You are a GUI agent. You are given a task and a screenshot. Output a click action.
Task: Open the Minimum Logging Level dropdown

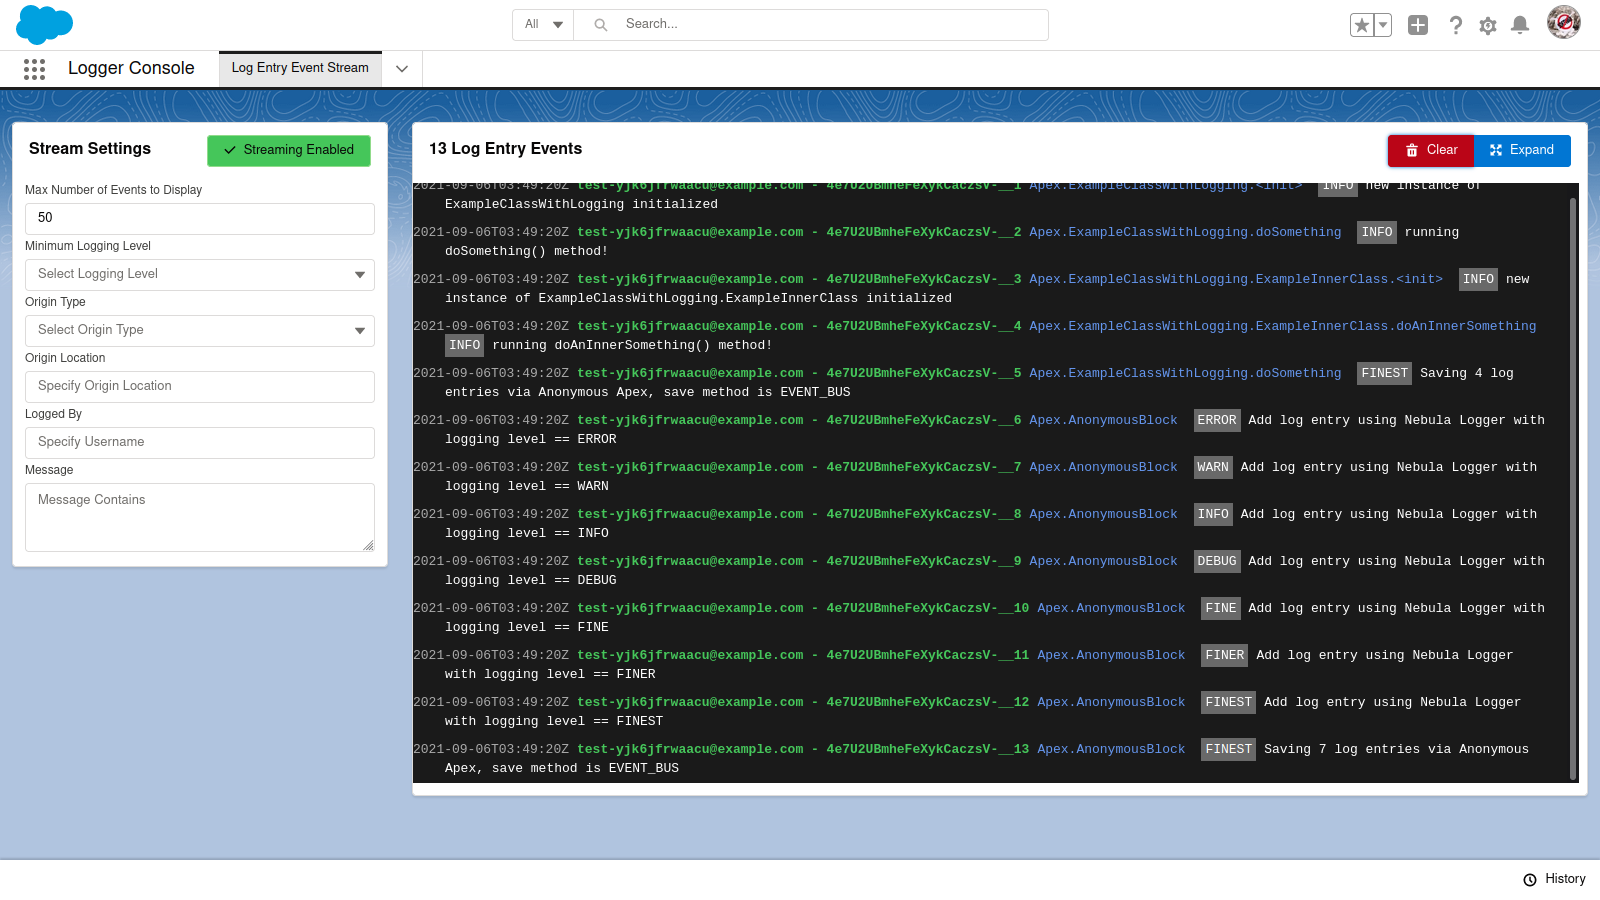click(x=200, y=275)
